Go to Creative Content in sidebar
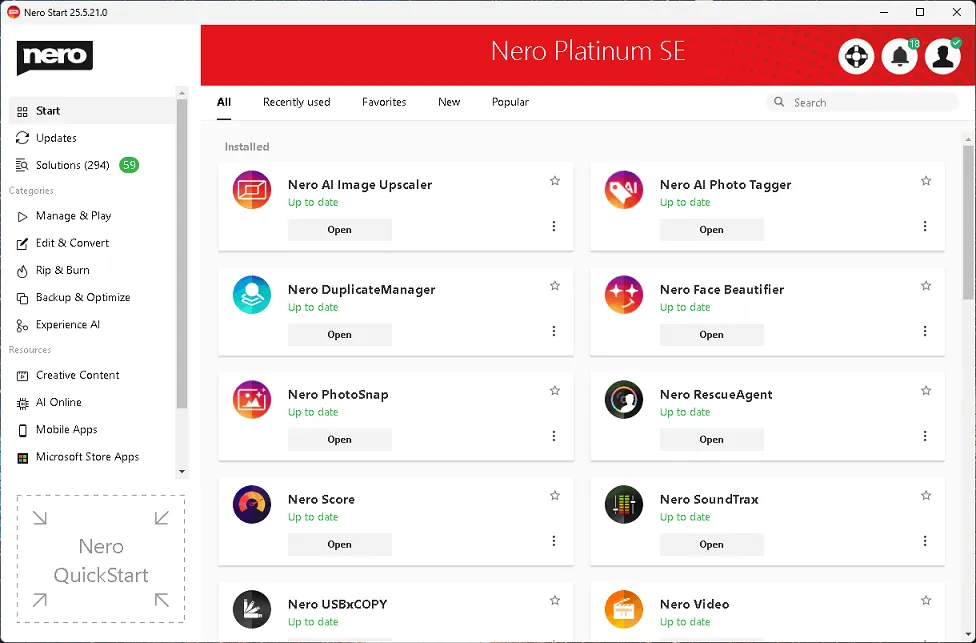 pyautogui.click(x=77, y=375)
